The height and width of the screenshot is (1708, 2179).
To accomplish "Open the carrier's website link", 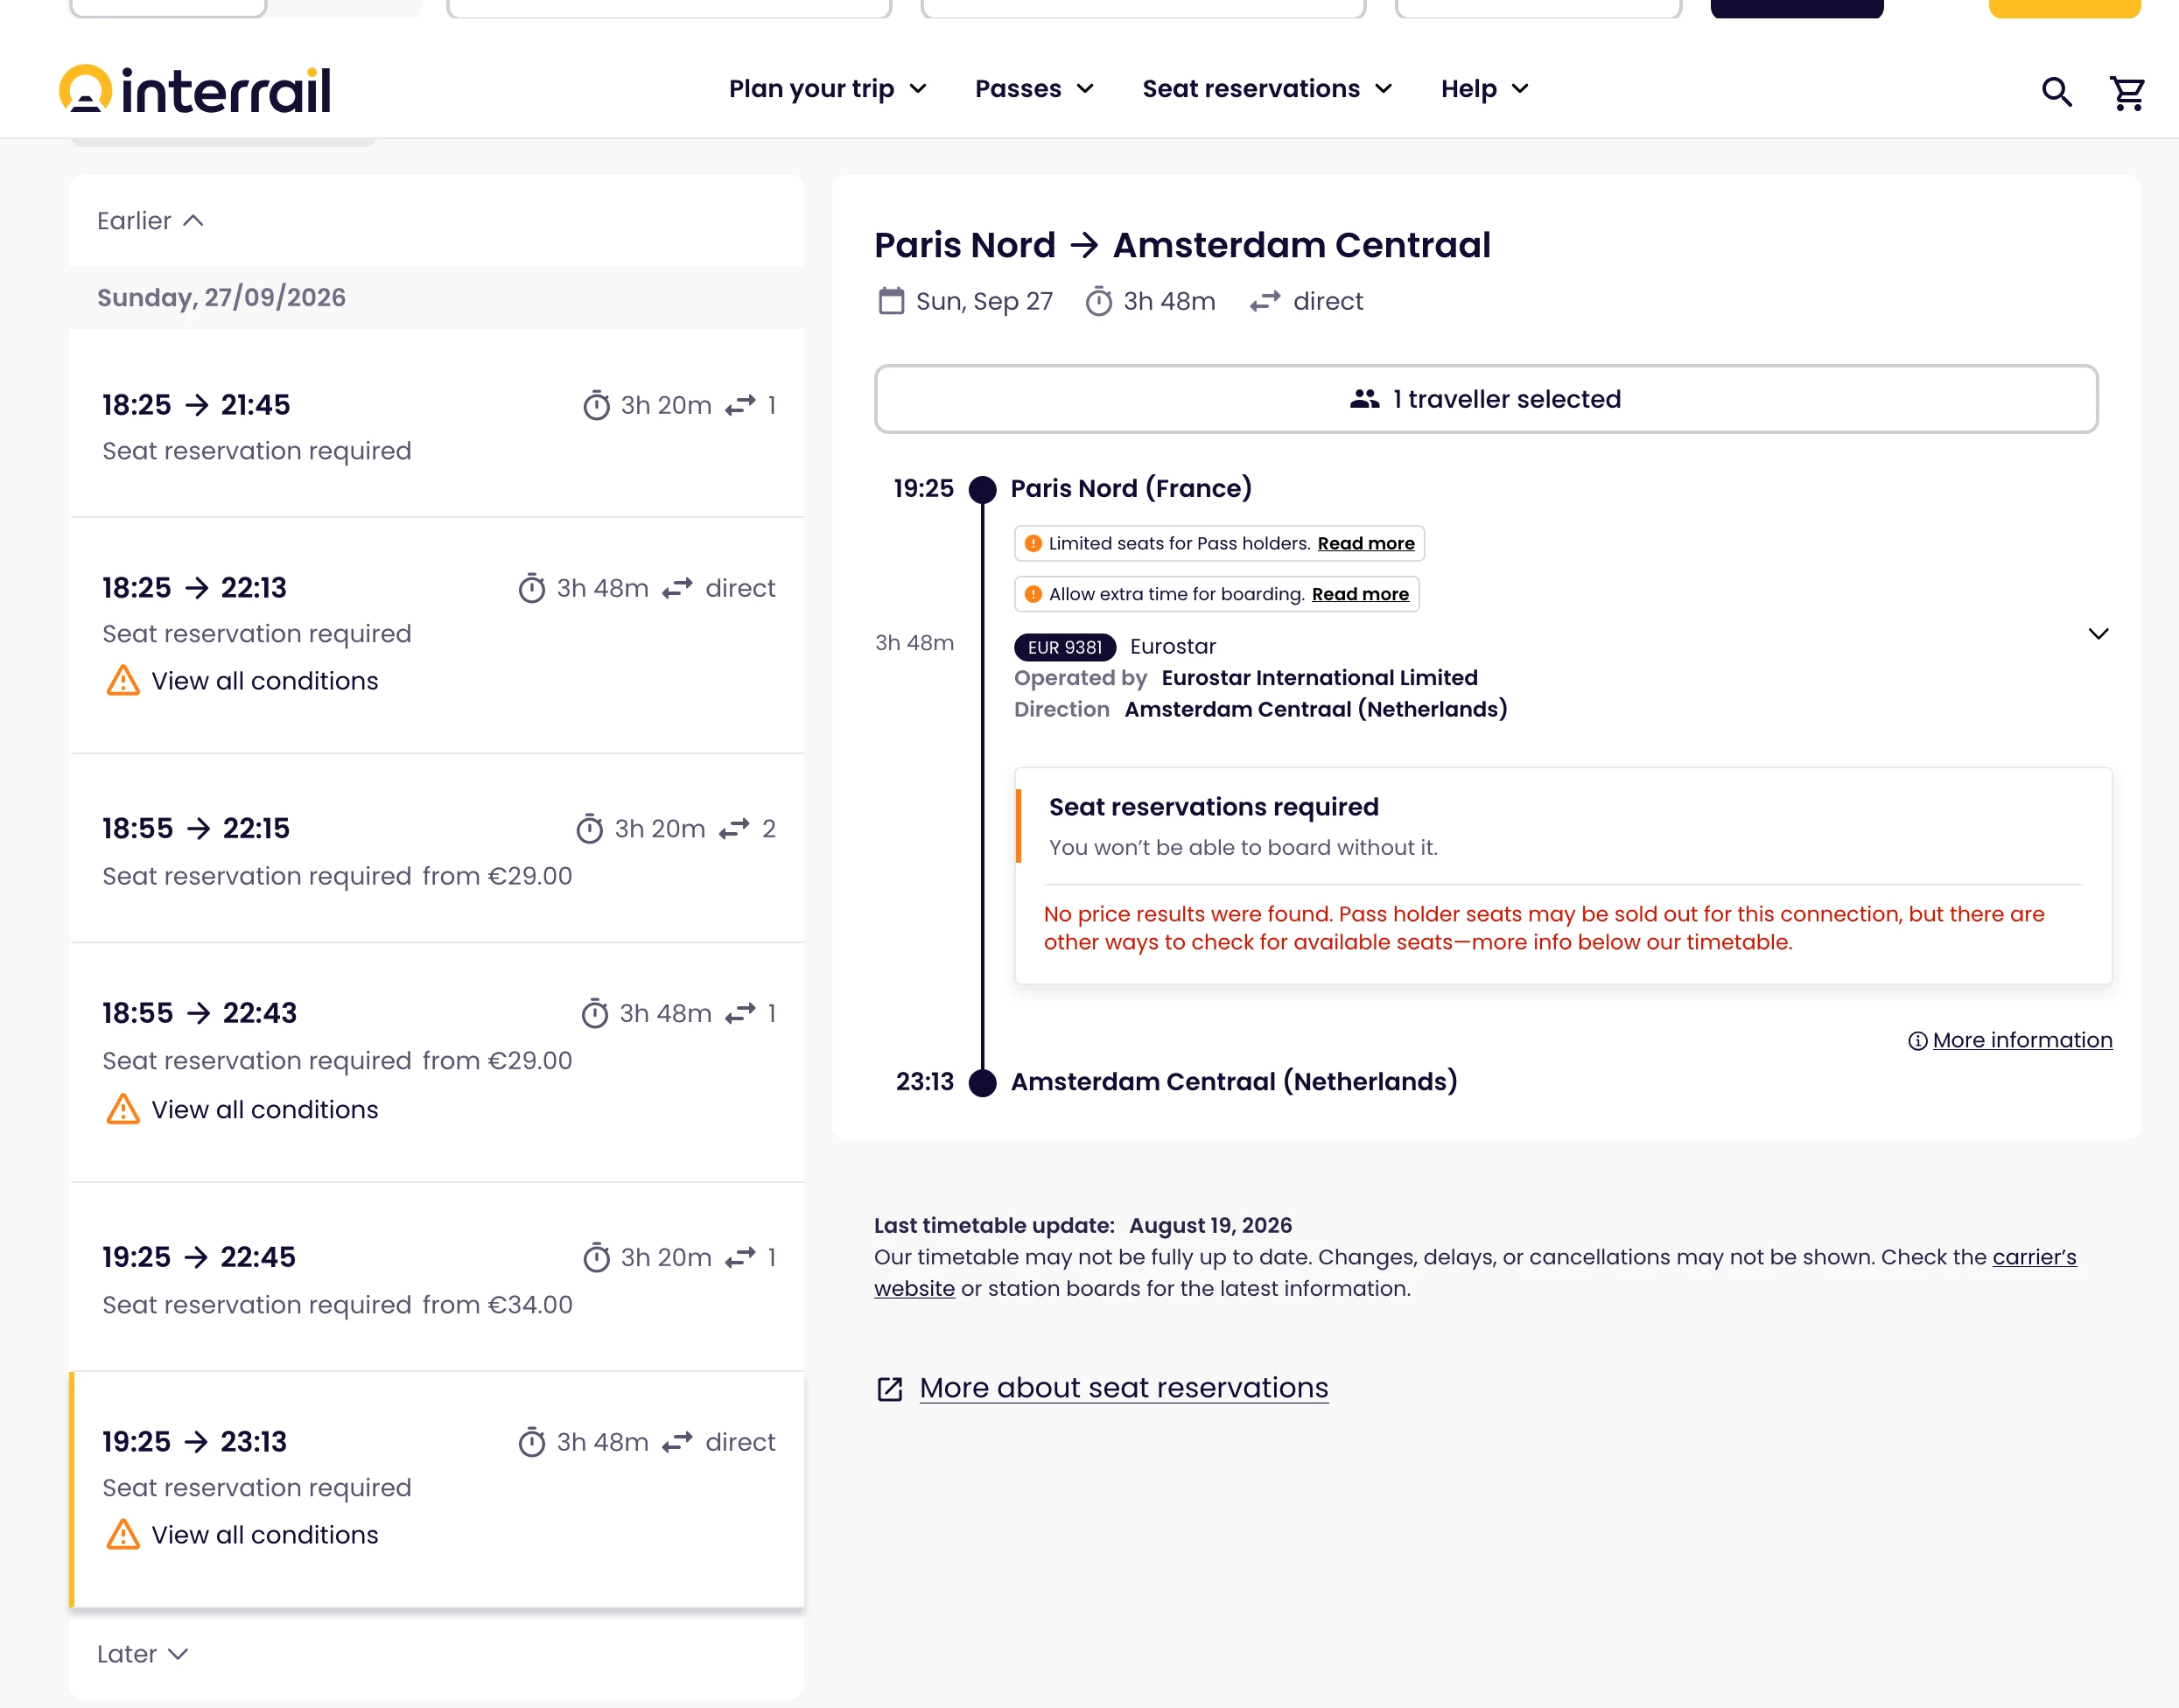I will pyautogui.click(x=2034, y=1257).
